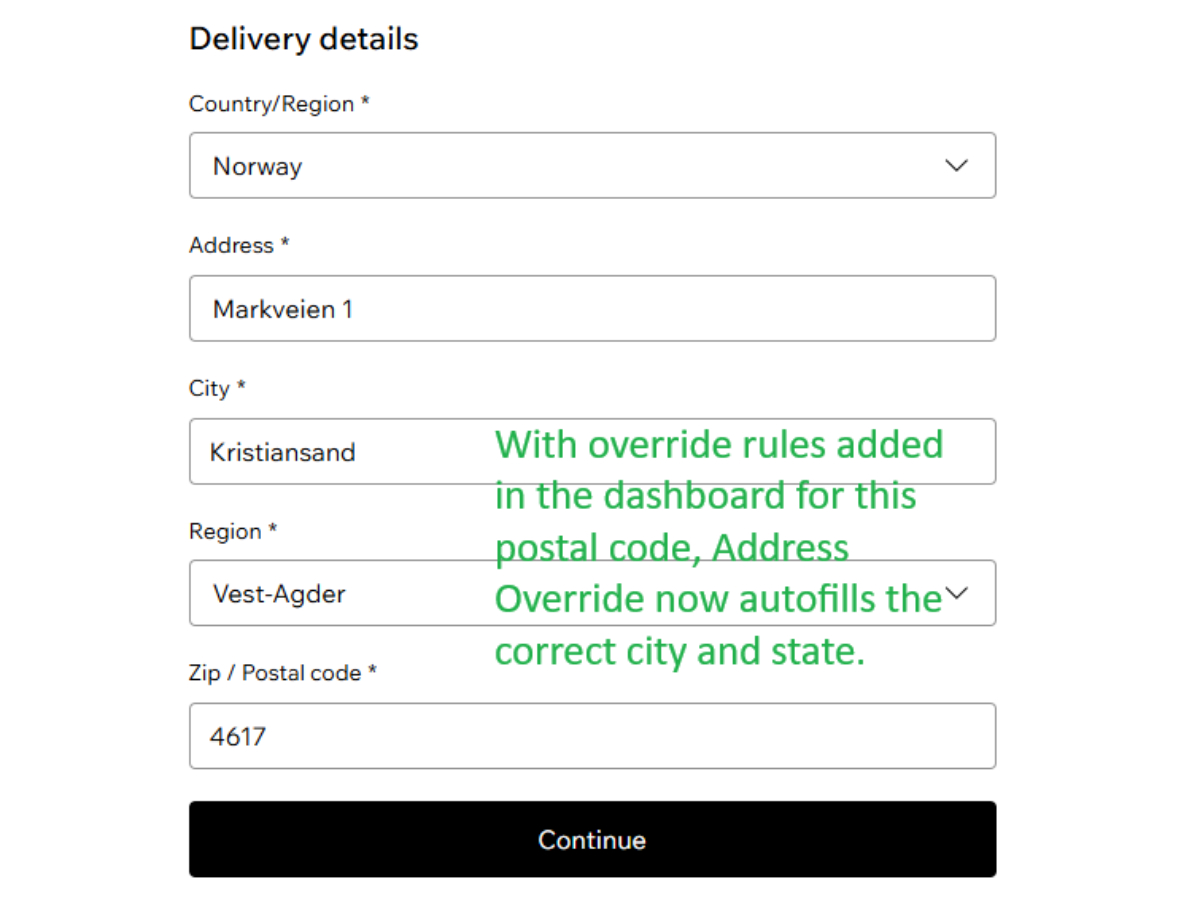This screenshot has width=1200, height=900.
Task: Click the Delivery details heading
Action: 303,39
